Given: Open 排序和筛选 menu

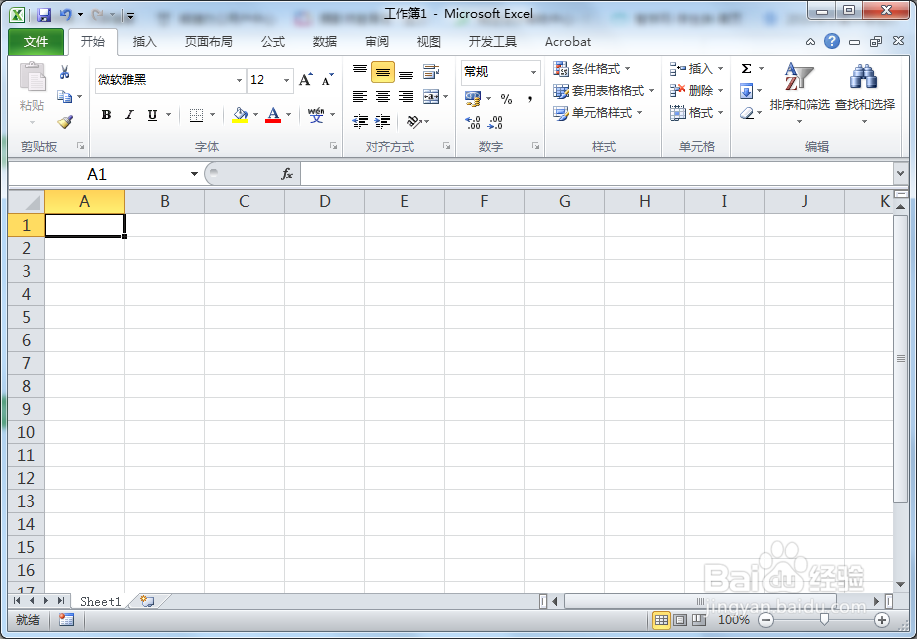Looking at the screenshot, I should (799, 94).
